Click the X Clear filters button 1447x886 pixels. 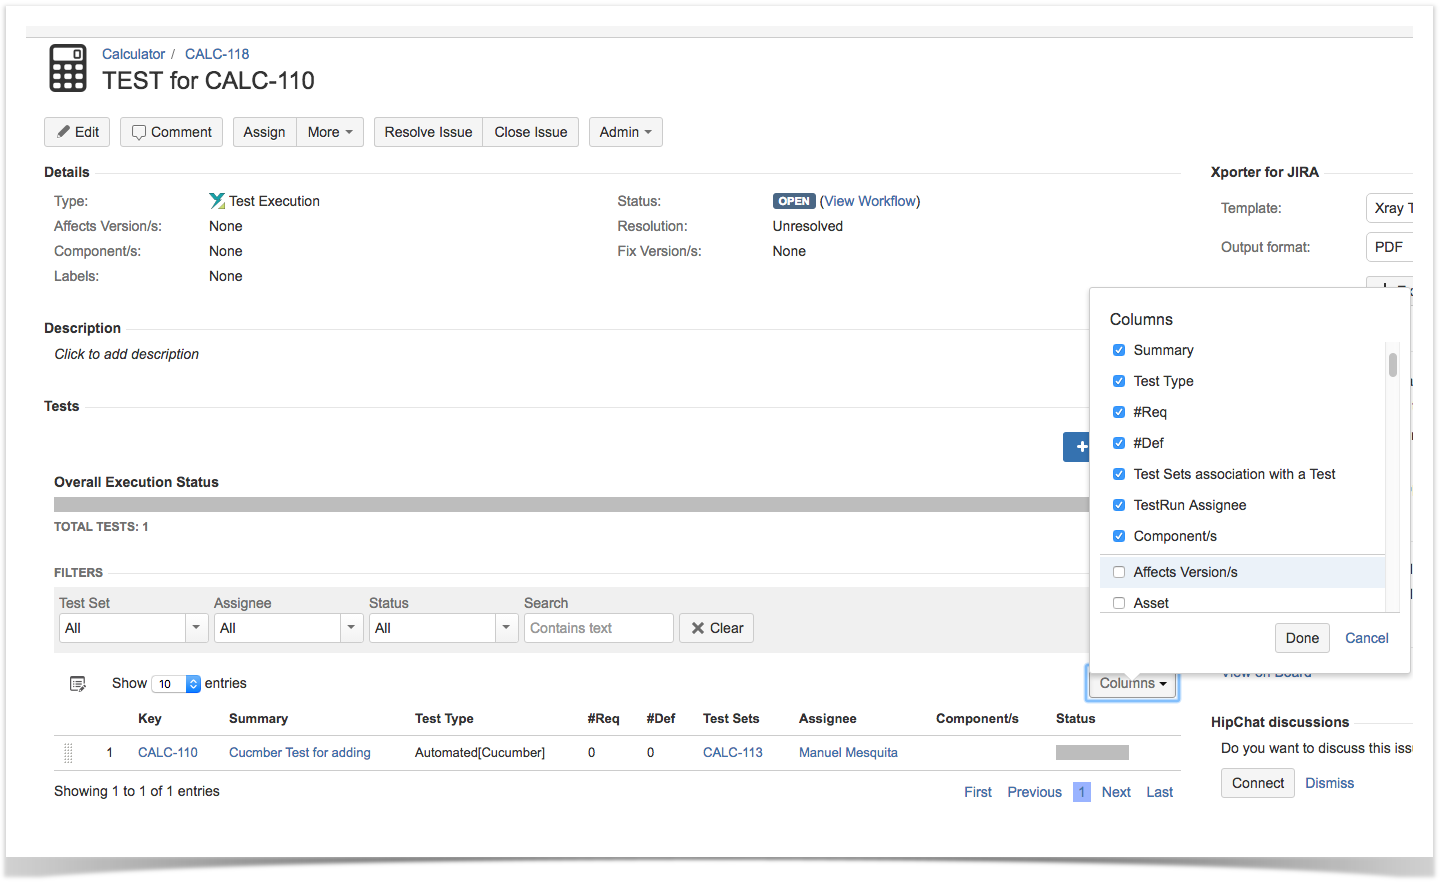716,628
